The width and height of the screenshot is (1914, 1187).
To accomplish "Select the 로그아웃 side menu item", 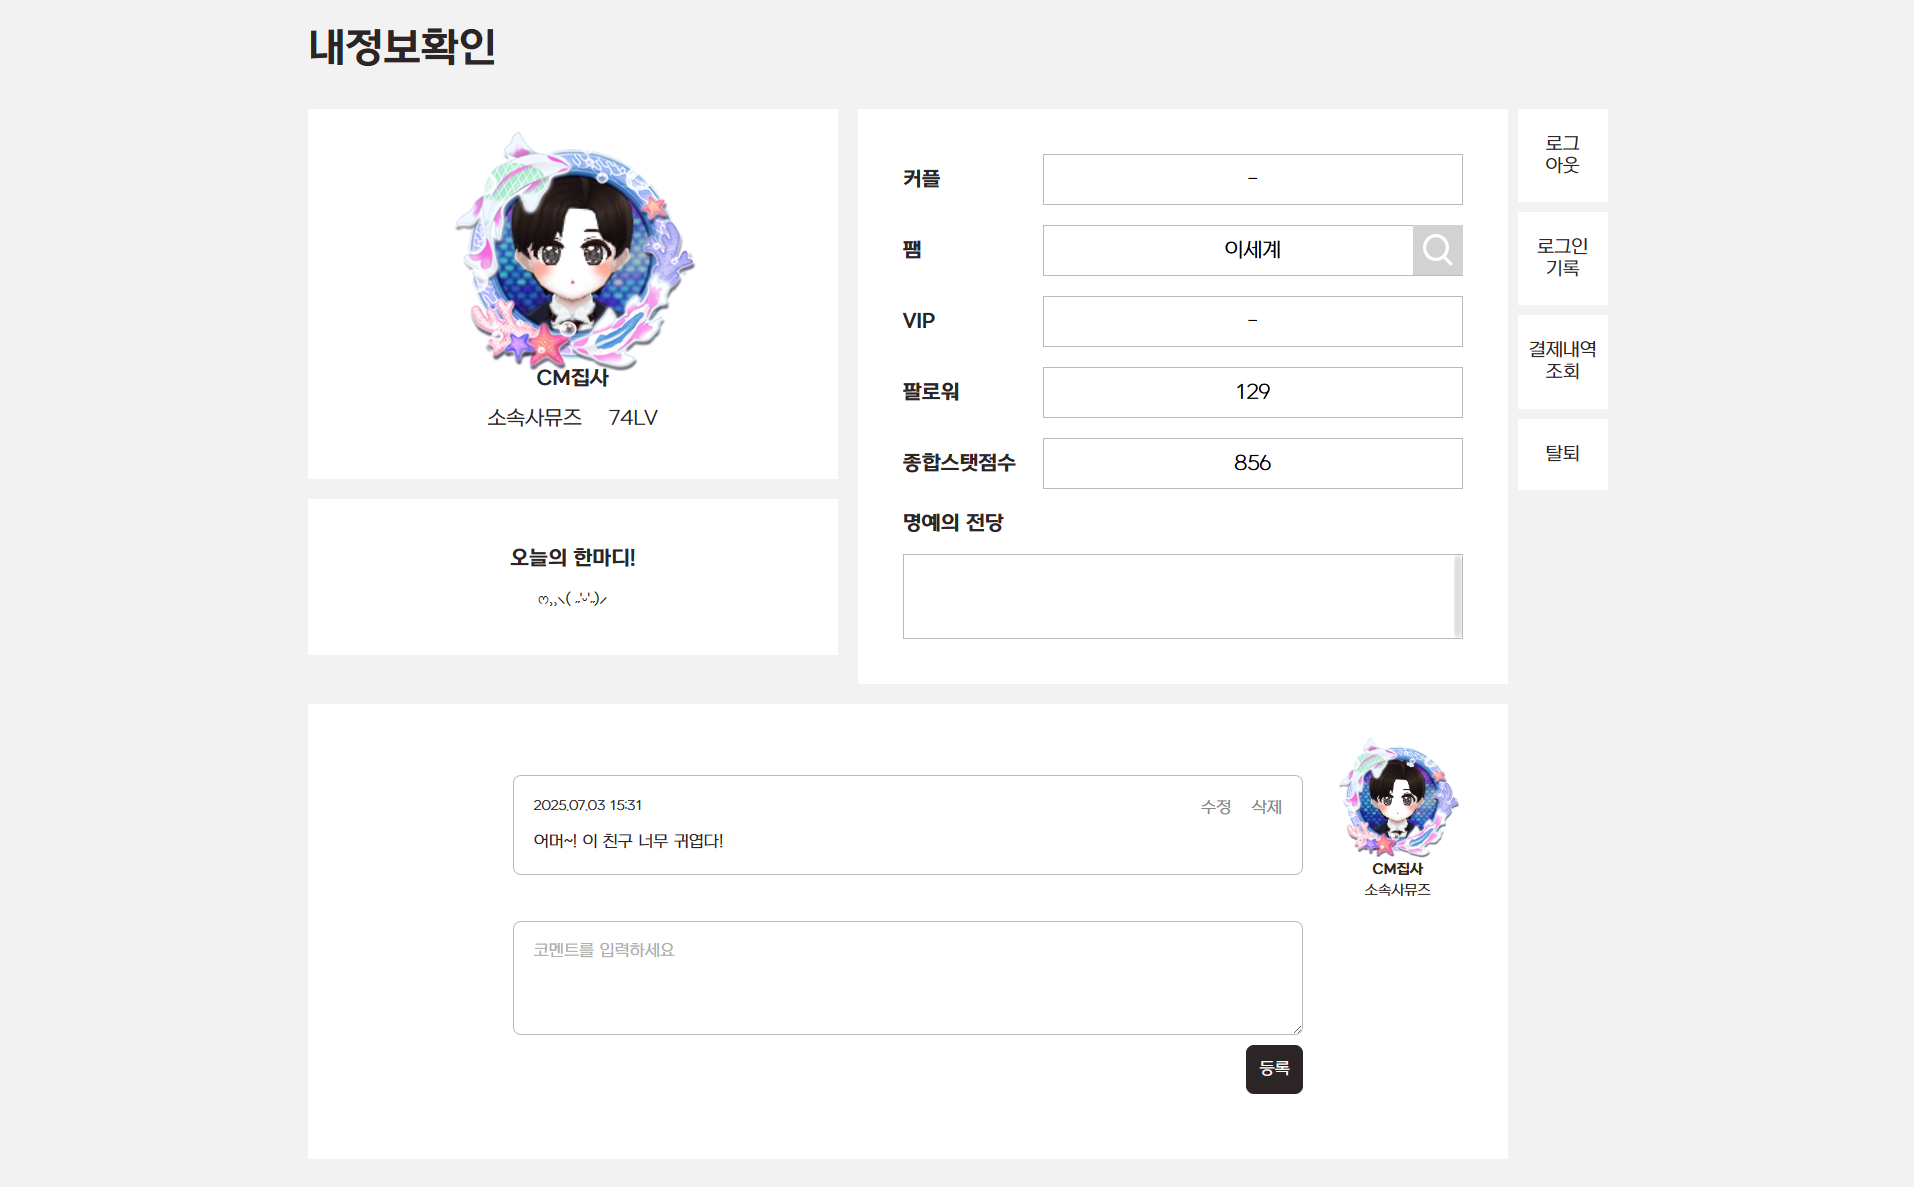I will (x=1562, y=155).
